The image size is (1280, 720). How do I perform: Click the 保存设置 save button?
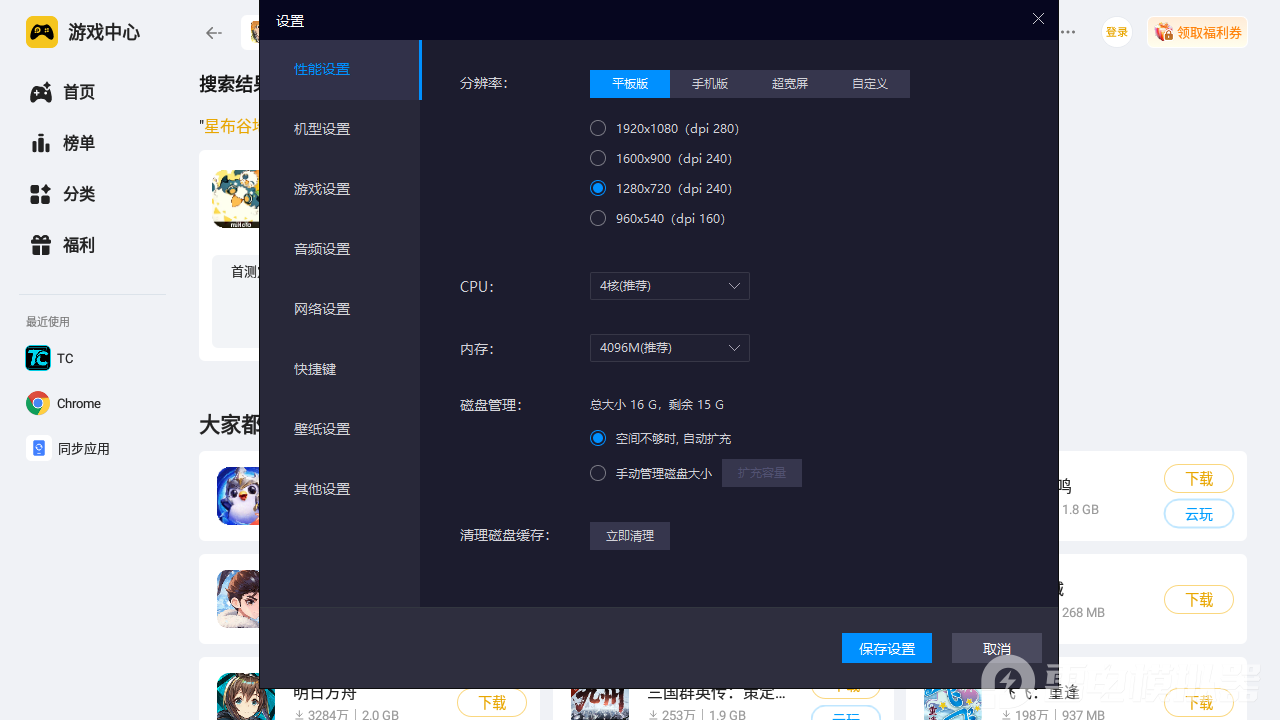coord(886,648)
